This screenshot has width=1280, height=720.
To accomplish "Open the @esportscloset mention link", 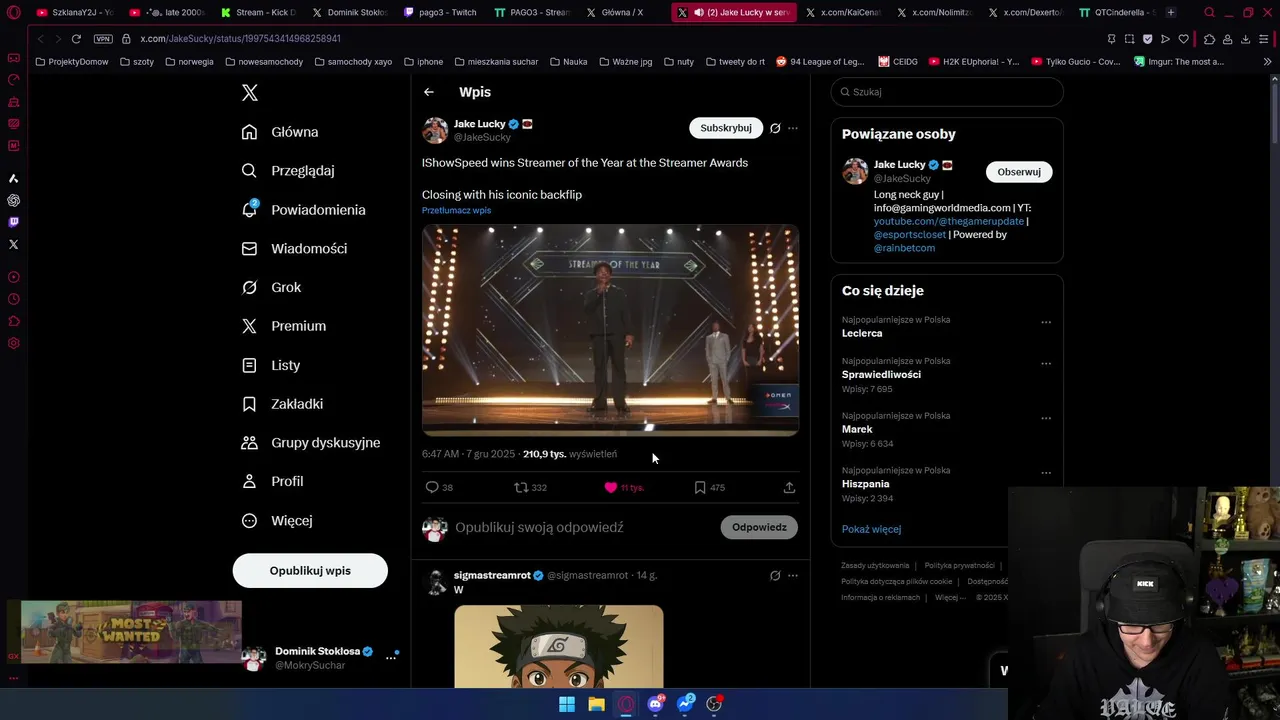I will [x=910, y=235].
